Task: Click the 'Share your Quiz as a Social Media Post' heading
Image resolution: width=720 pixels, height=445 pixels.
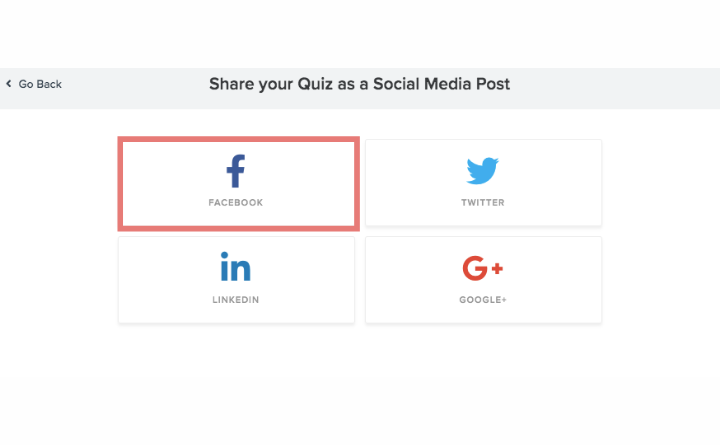Action: point(360,84)
